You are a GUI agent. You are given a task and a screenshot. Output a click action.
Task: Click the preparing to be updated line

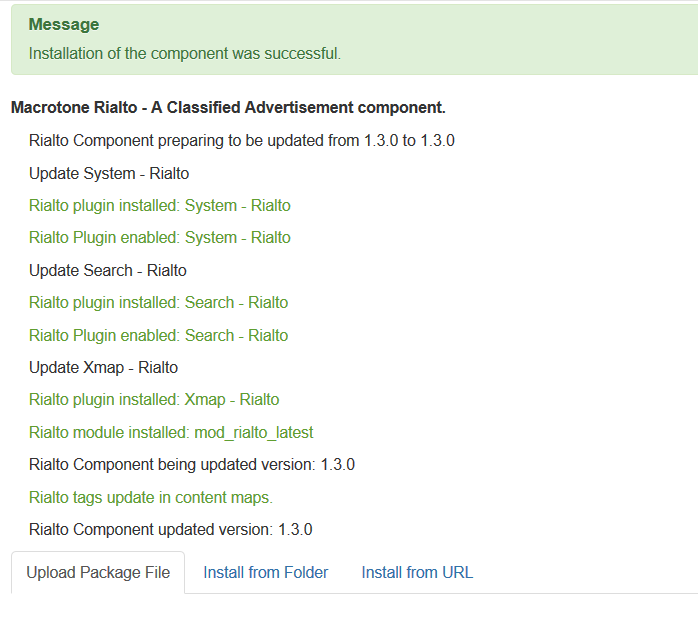pyautogui.click(x=242, y=141)
